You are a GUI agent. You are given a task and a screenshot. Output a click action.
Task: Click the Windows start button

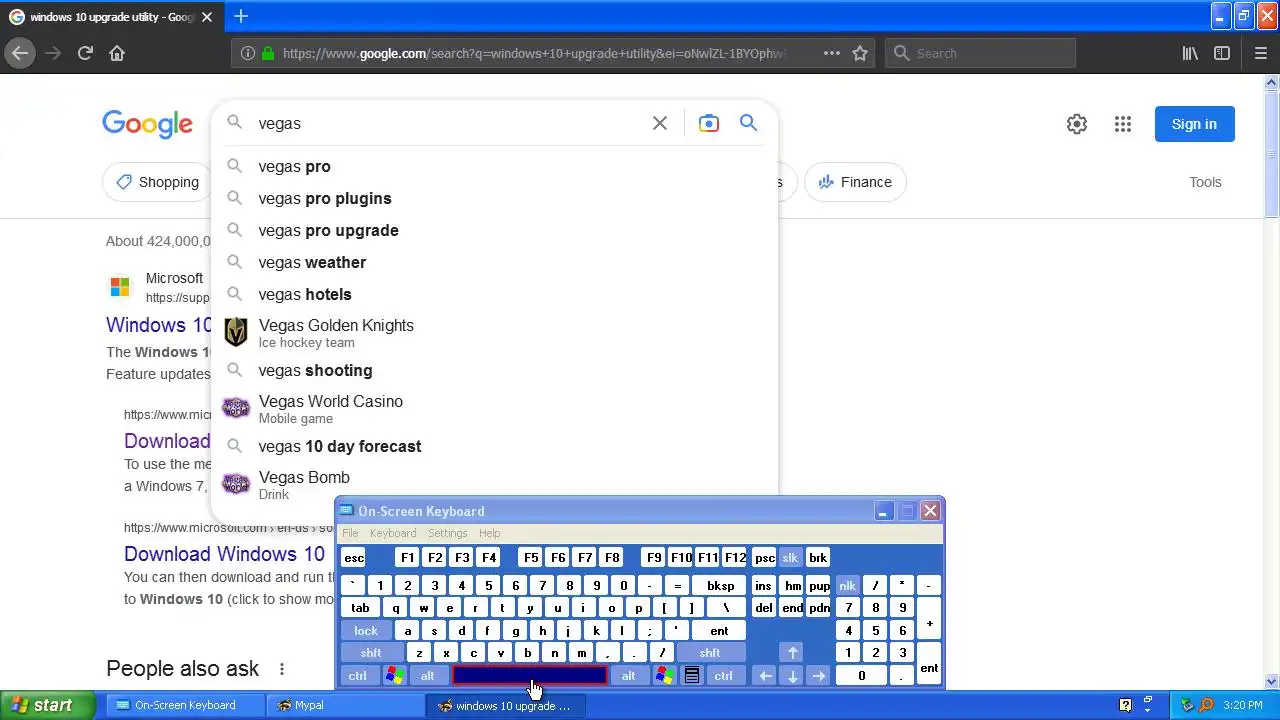tap(48, 705)
